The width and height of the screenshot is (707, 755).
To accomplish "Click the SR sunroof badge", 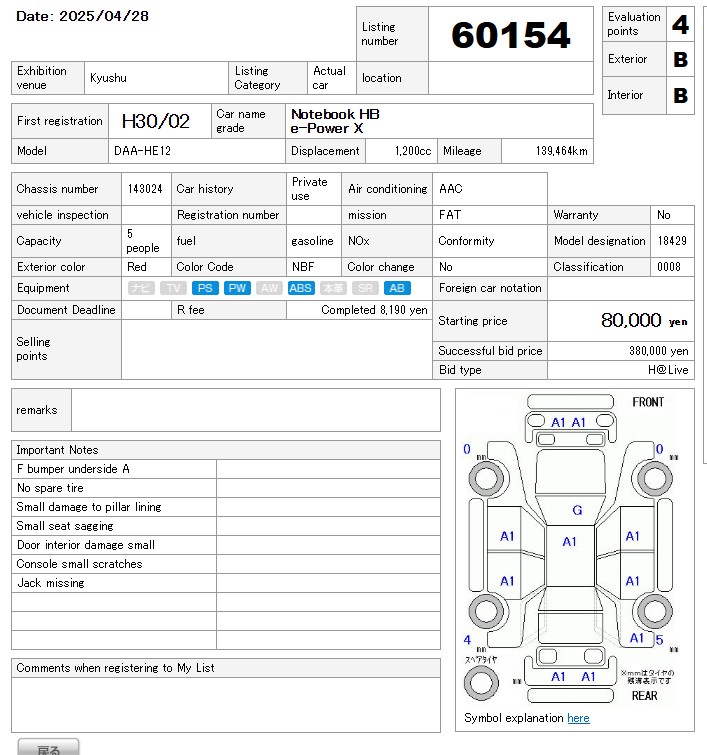I will (x=365, y=288).
